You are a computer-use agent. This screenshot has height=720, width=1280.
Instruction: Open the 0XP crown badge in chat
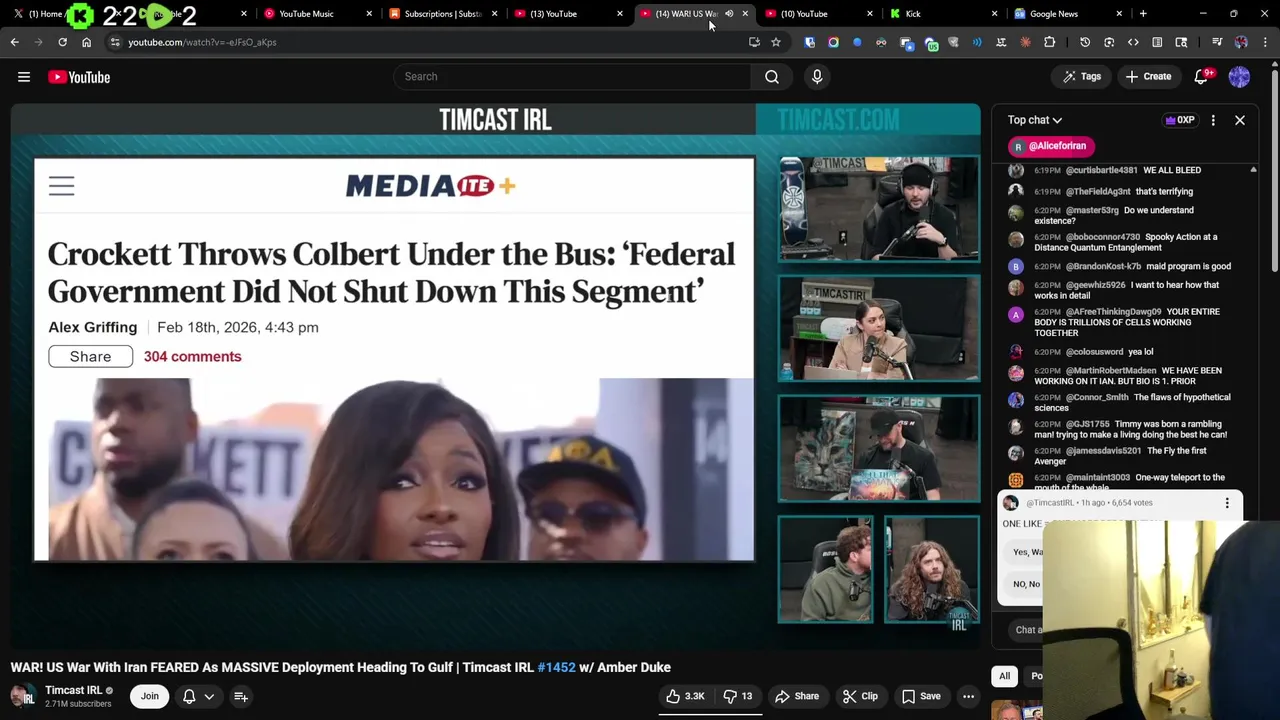[1180, 120]
